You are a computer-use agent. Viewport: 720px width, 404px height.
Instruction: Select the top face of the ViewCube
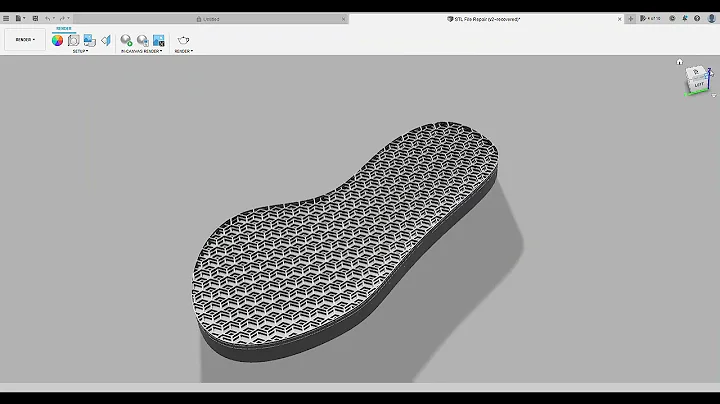[x=695, y=72]
